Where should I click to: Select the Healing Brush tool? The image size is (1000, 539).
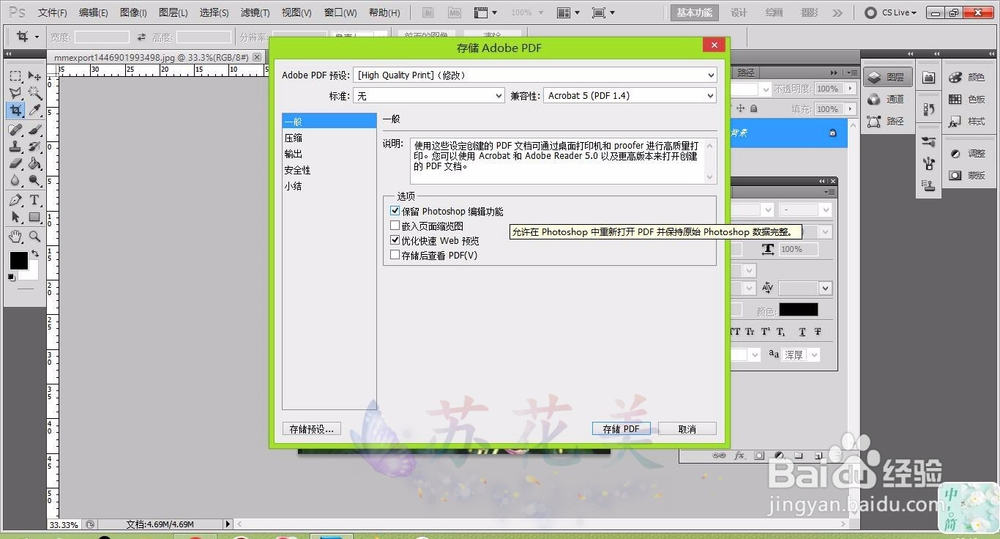16,130
